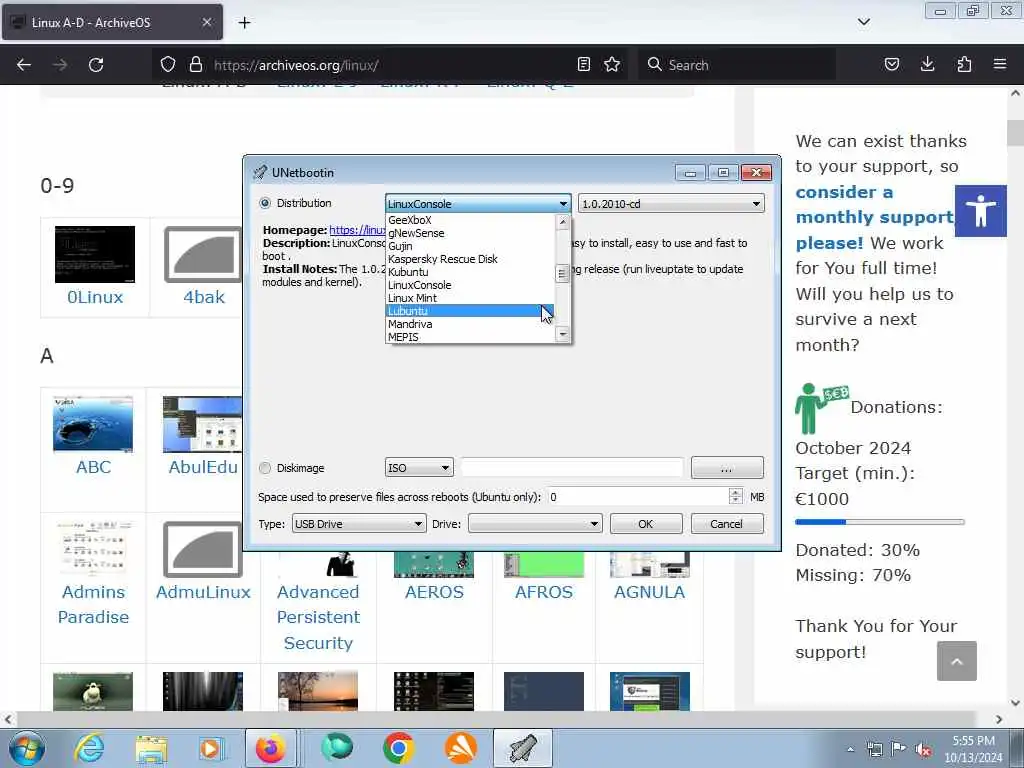Screen dimensions: 1024x768
Task: Click the shield tracking protection icon
Action: click(x=168, y=65)
